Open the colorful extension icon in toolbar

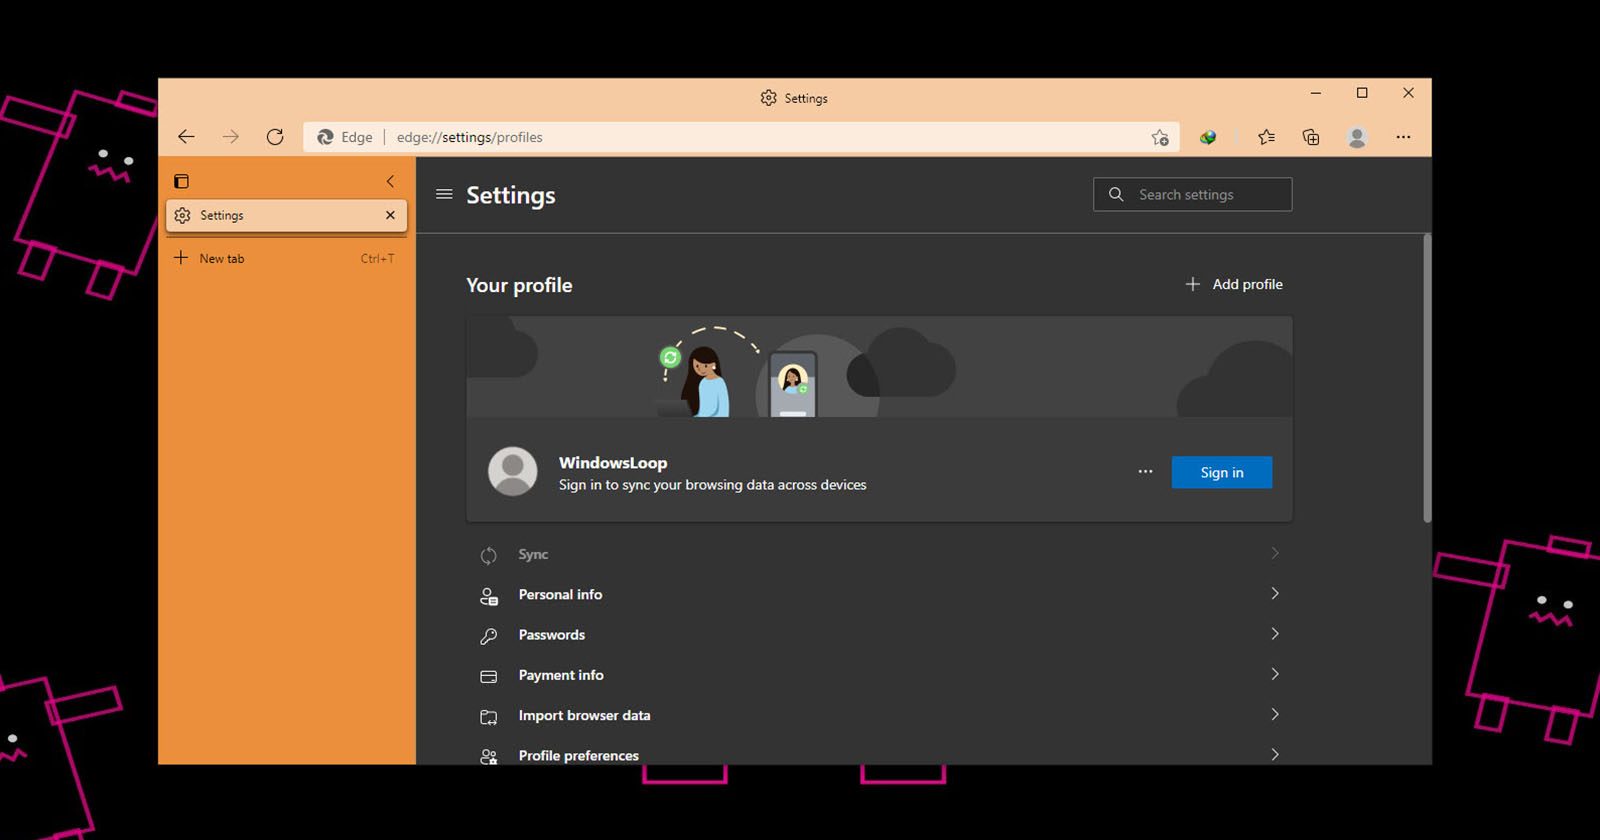click(1208, 138)
